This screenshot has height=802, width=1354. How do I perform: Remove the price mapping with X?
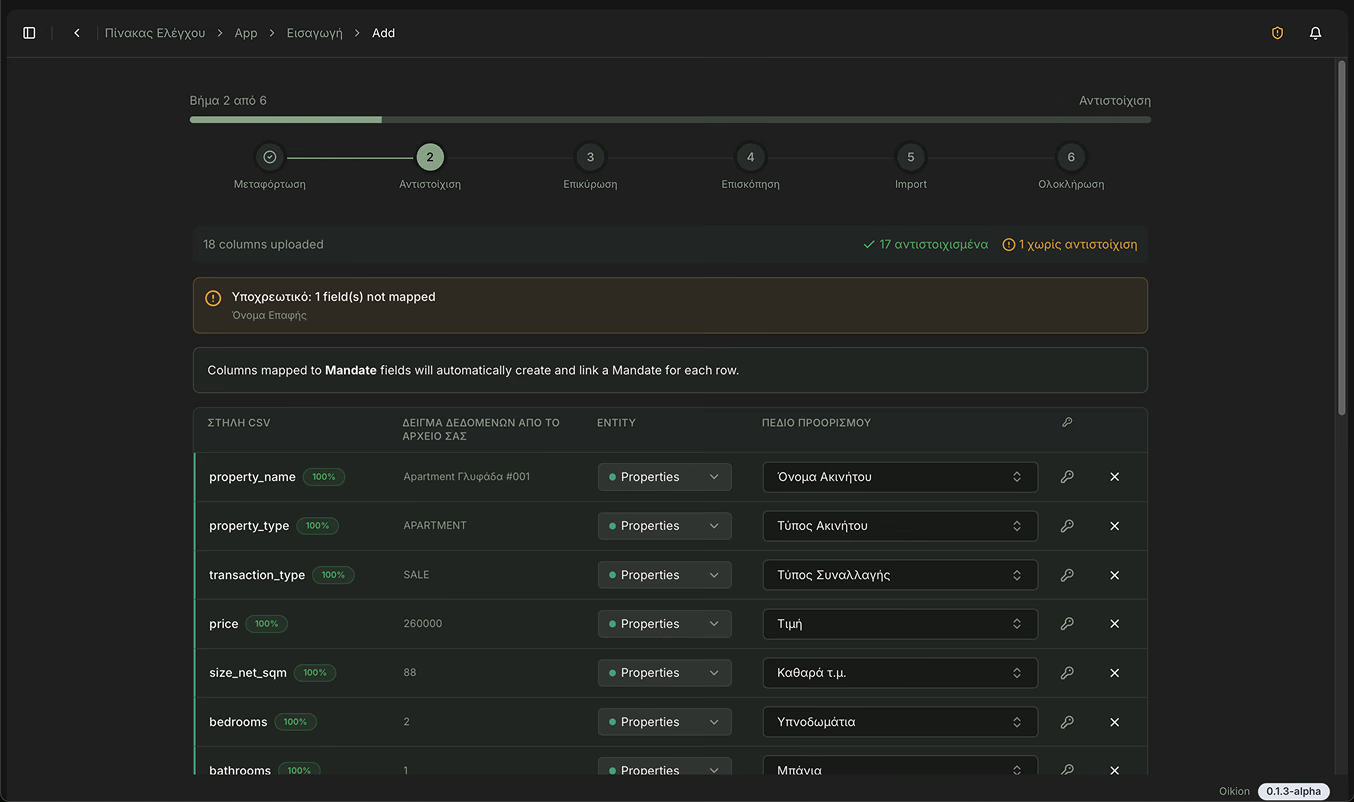(x=1115, y=624)
